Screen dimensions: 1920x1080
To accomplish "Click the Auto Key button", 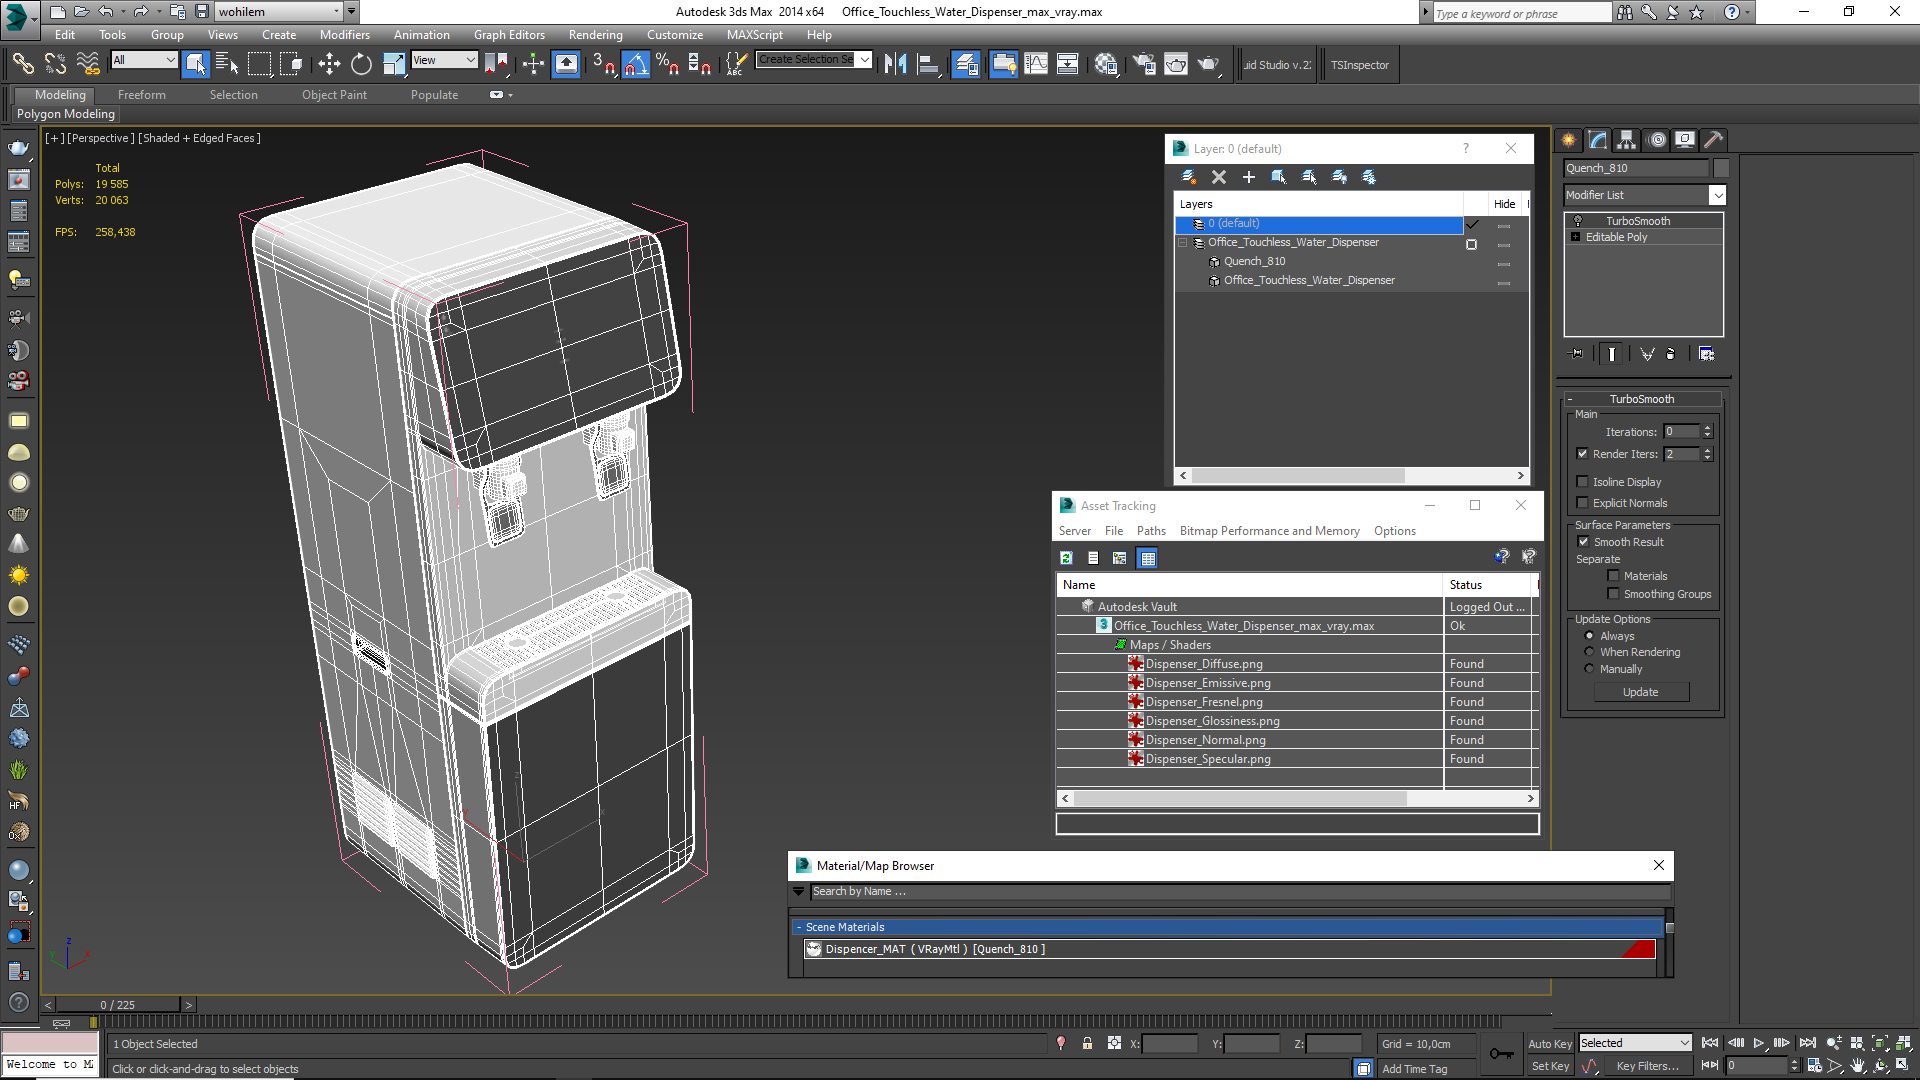I will [1549, 1043].
